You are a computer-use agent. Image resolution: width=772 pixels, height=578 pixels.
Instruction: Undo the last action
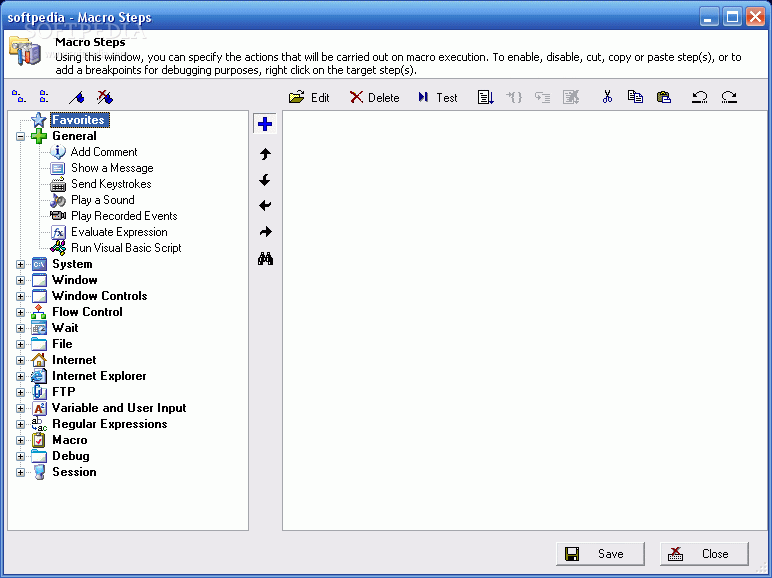pos(700,97)
